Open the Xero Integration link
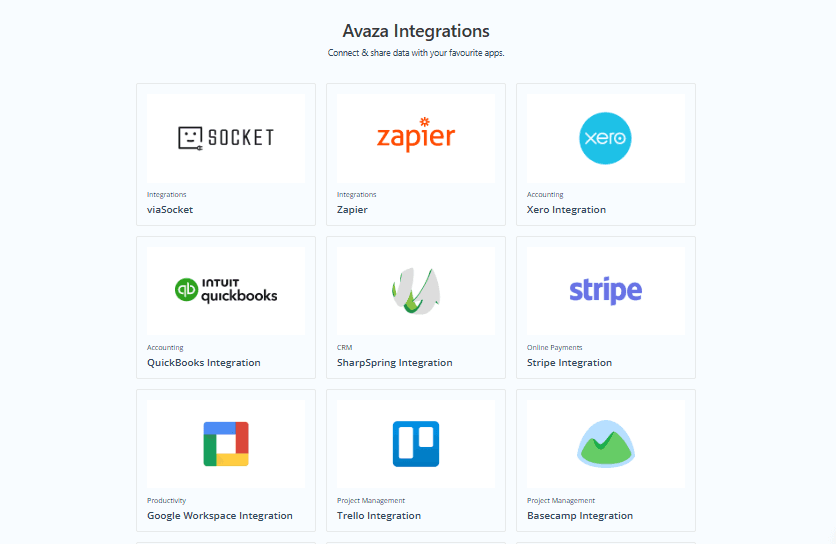836x544 pixels. (x=566, y=210)
